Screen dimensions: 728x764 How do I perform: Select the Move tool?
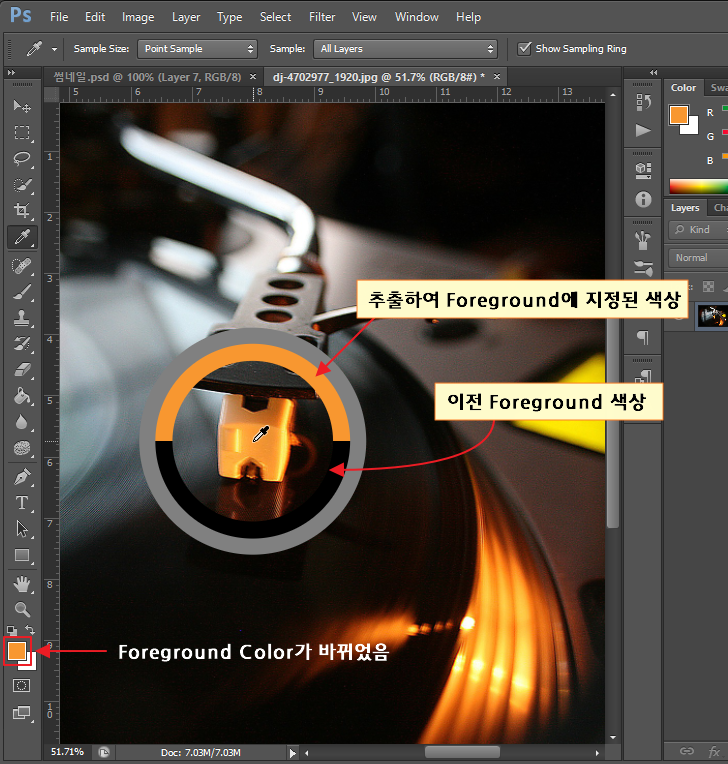pyautogui.click(x=21, y=106)
